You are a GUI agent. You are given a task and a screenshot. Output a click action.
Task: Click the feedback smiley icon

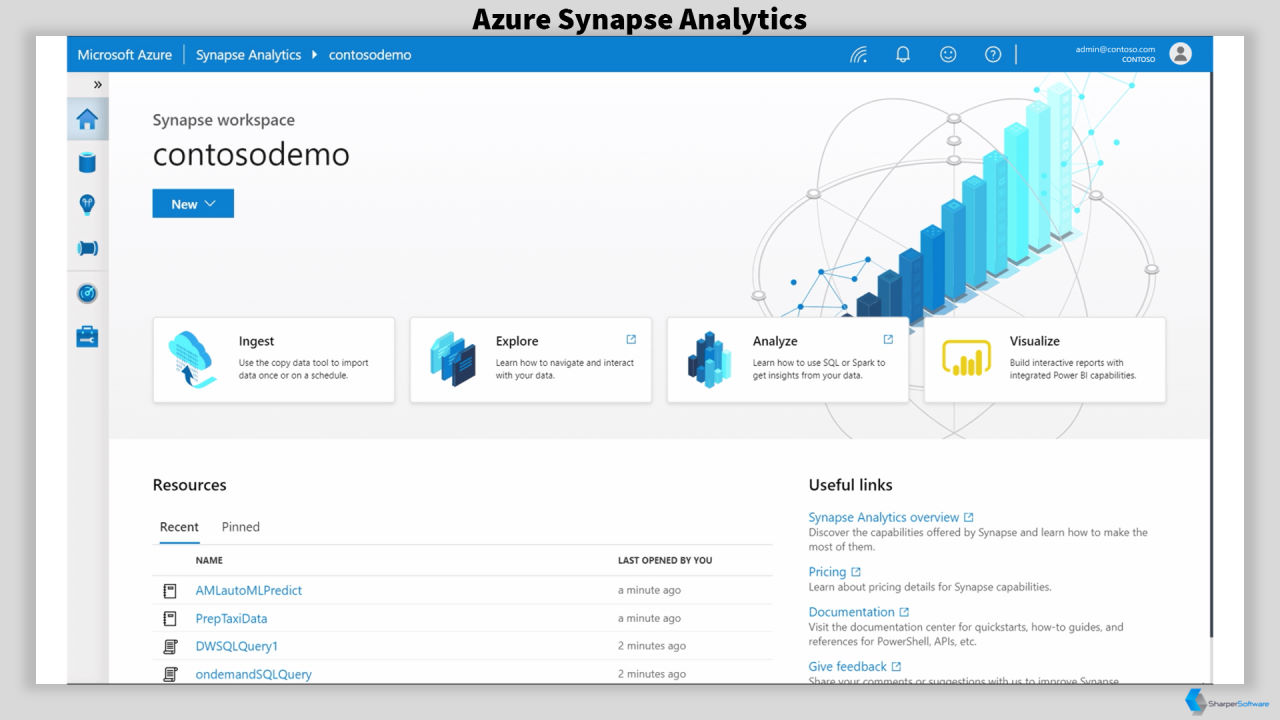pos(948,54)
